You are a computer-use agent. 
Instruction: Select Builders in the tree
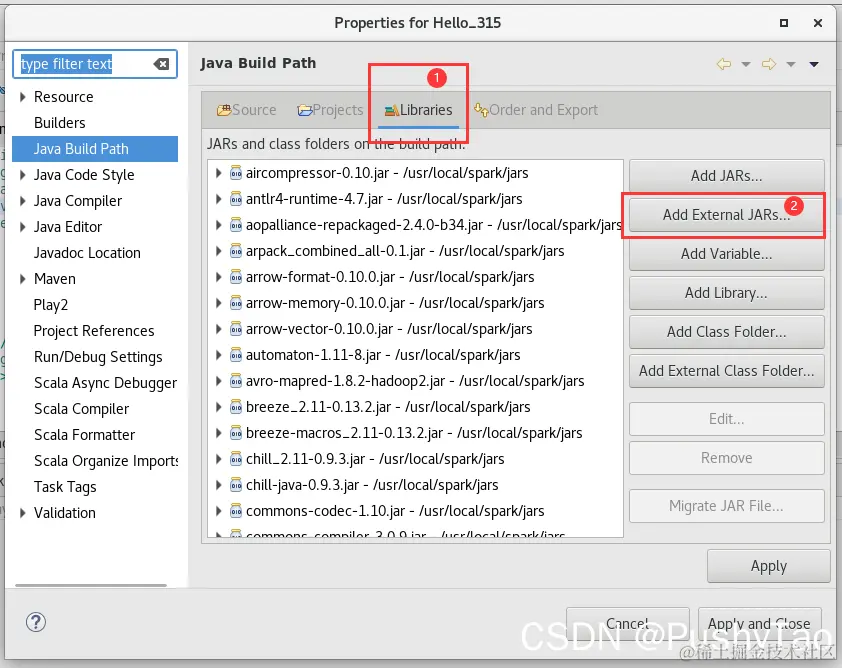pyautogui.click(x=60, y=123)
